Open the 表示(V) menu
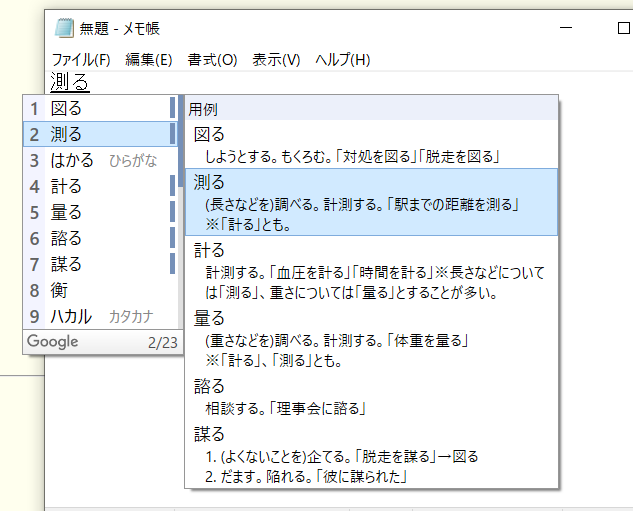 pos(276,60)
